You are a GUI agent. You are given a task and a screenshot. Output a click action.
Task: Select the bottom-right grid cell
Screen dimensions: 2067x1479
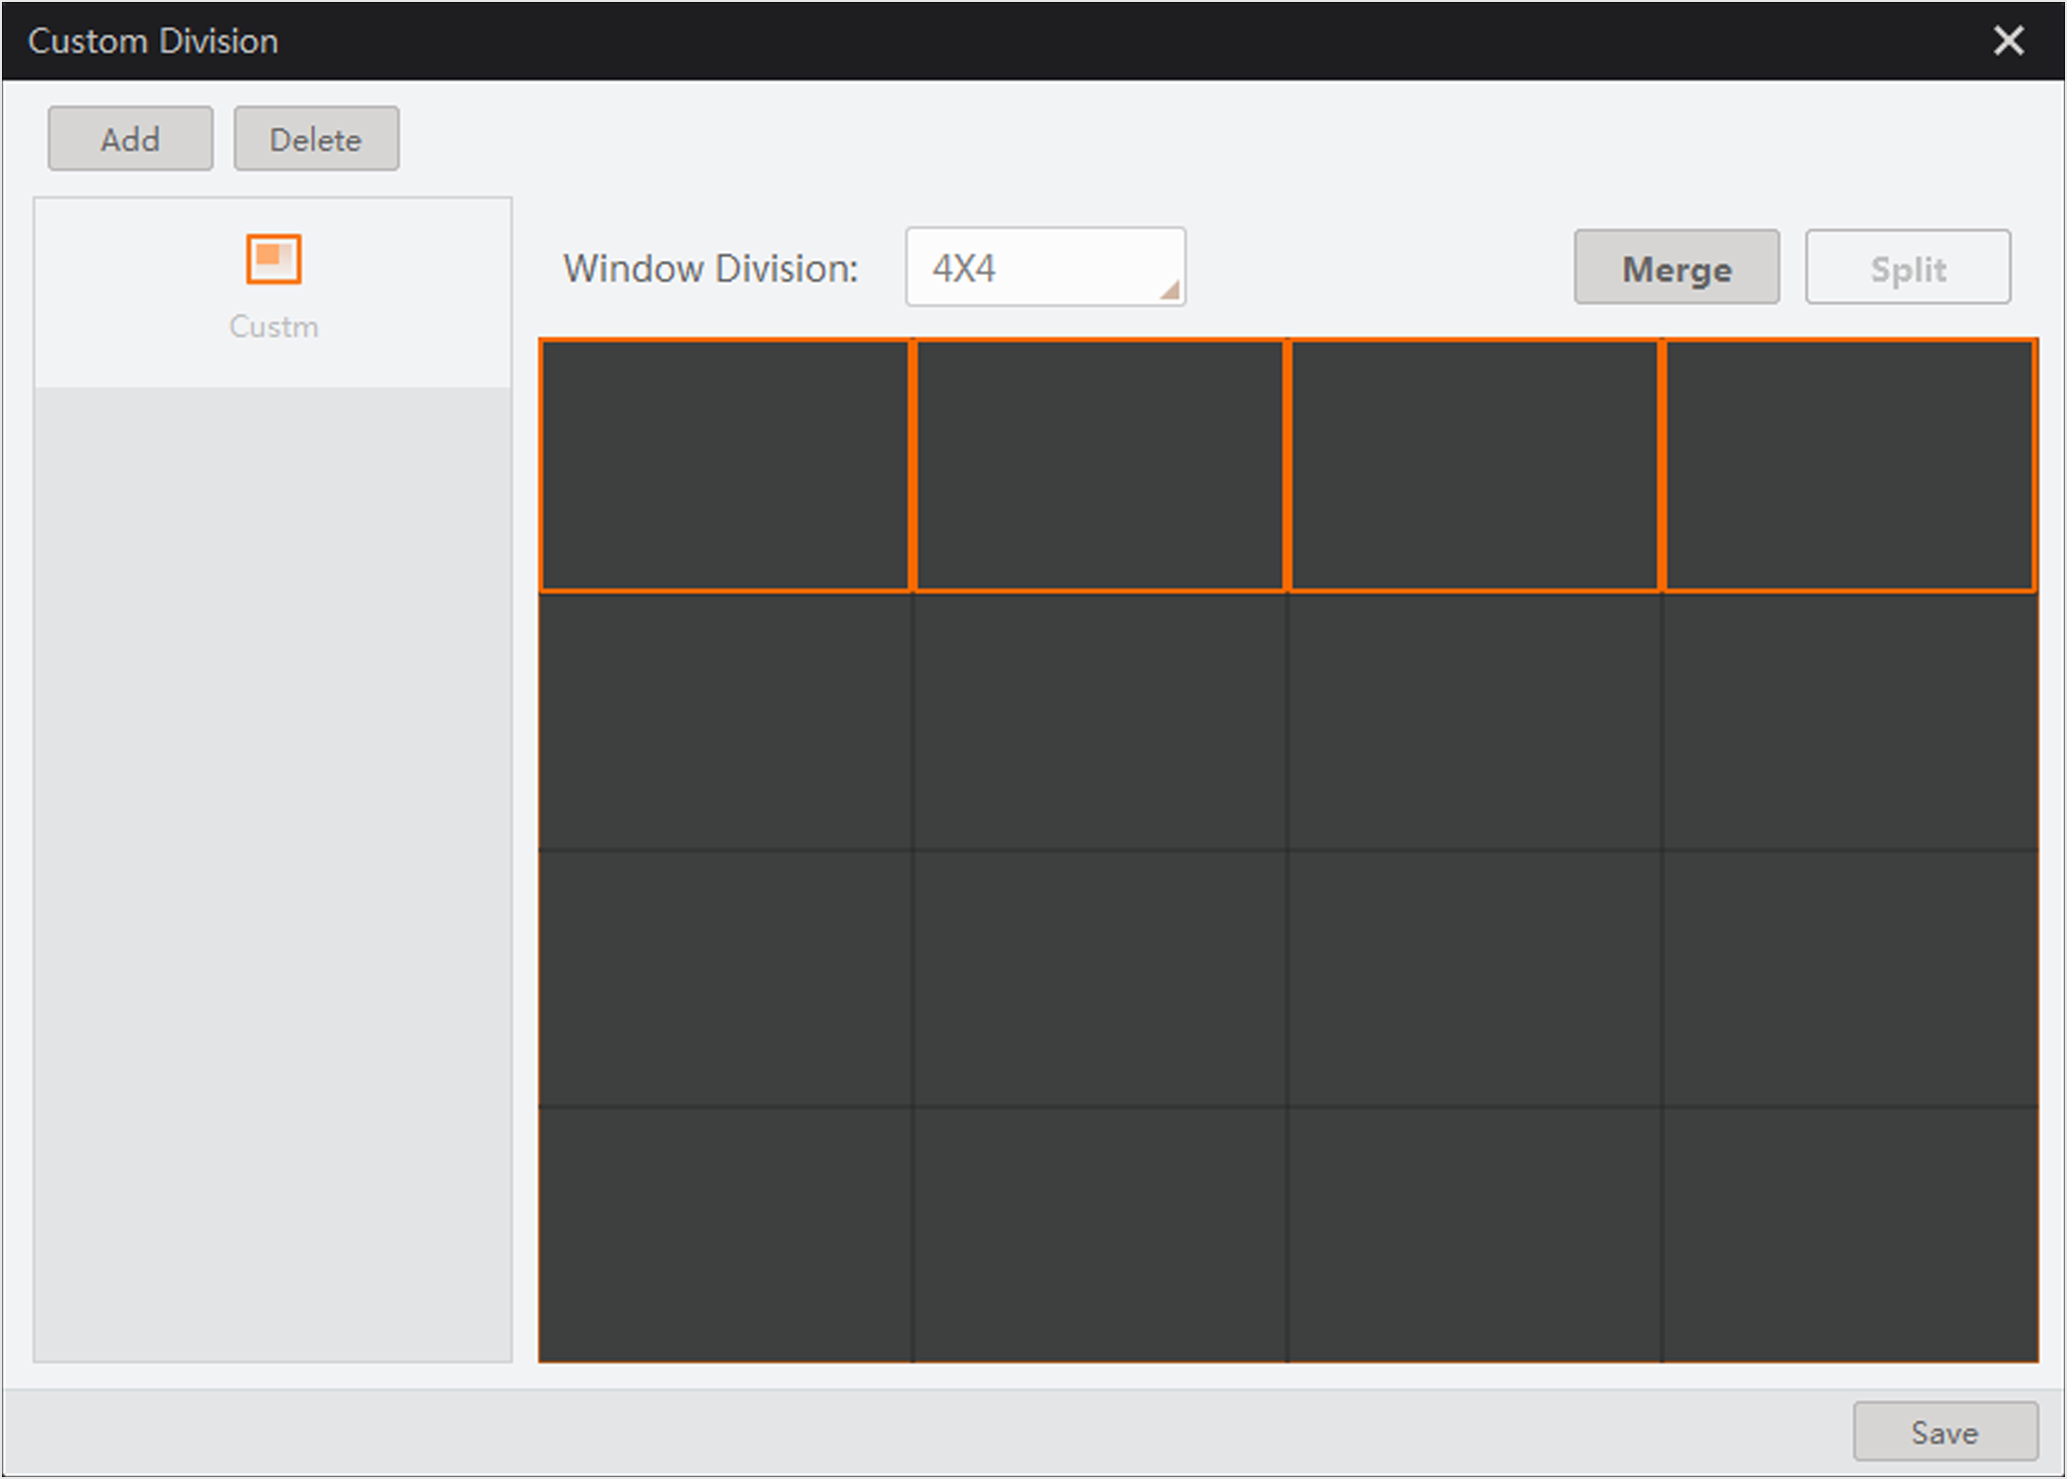[1849, 1234]
